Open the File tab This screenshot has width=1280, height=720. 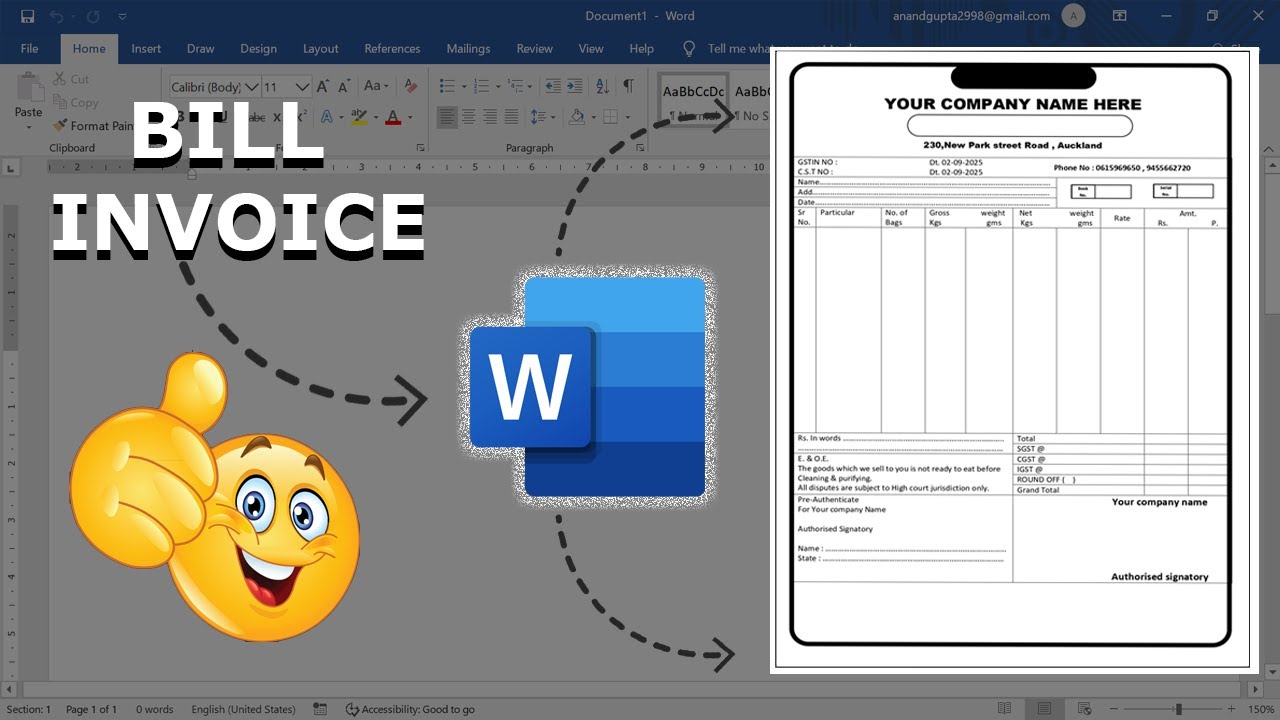[x=30, y=48]
